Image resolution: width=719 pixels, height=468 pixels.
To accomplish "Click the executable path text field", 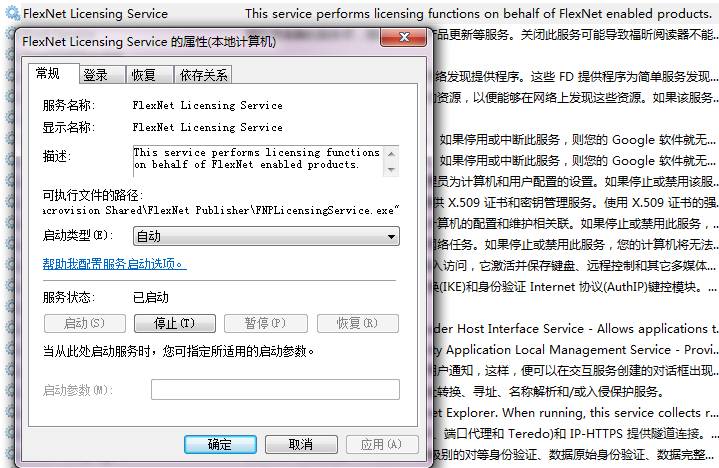I will click(221, 210).
